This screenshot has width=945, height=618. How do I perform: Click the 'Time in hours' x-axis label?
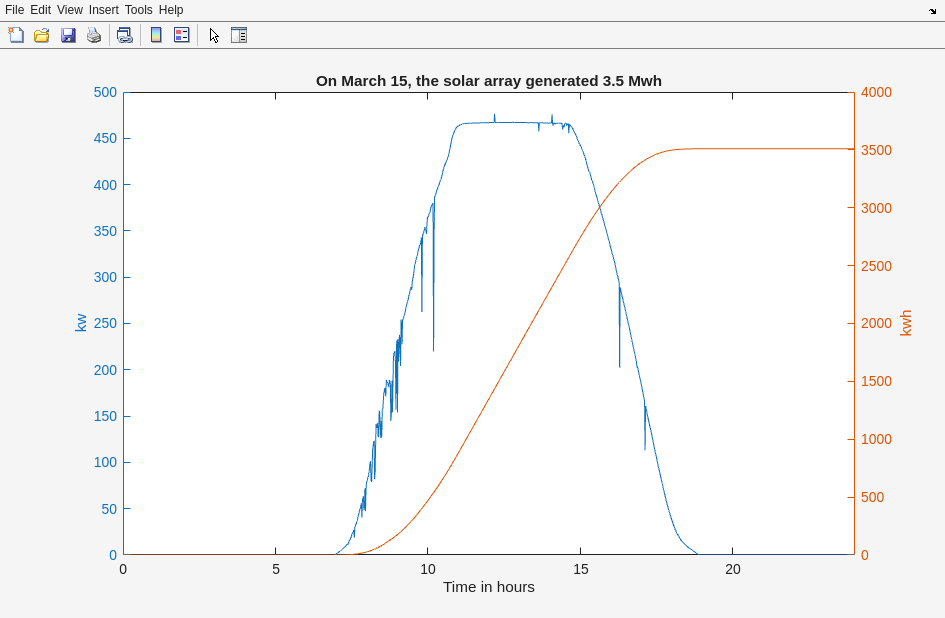(x=488, y=587)
